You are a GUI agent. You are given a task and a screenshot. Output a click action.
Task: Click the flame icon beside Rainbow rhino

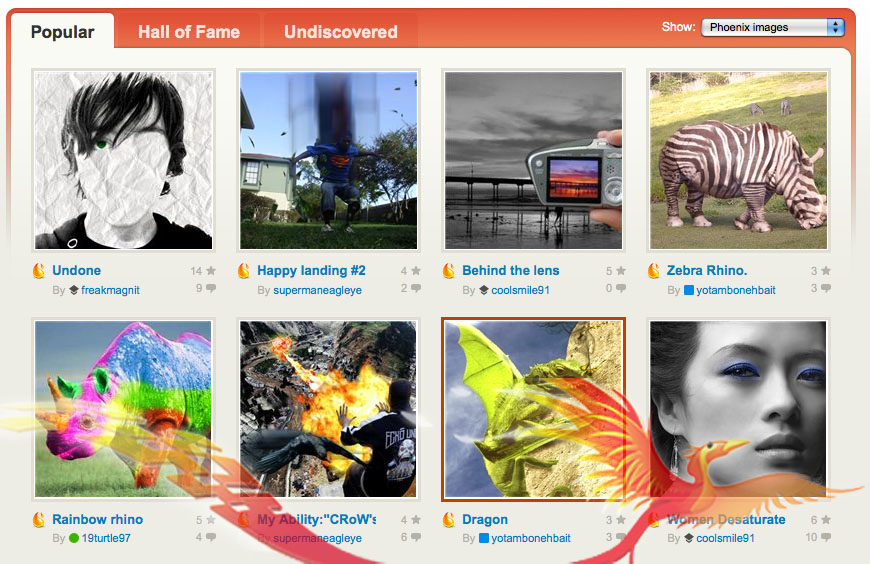tap(39, 520)
